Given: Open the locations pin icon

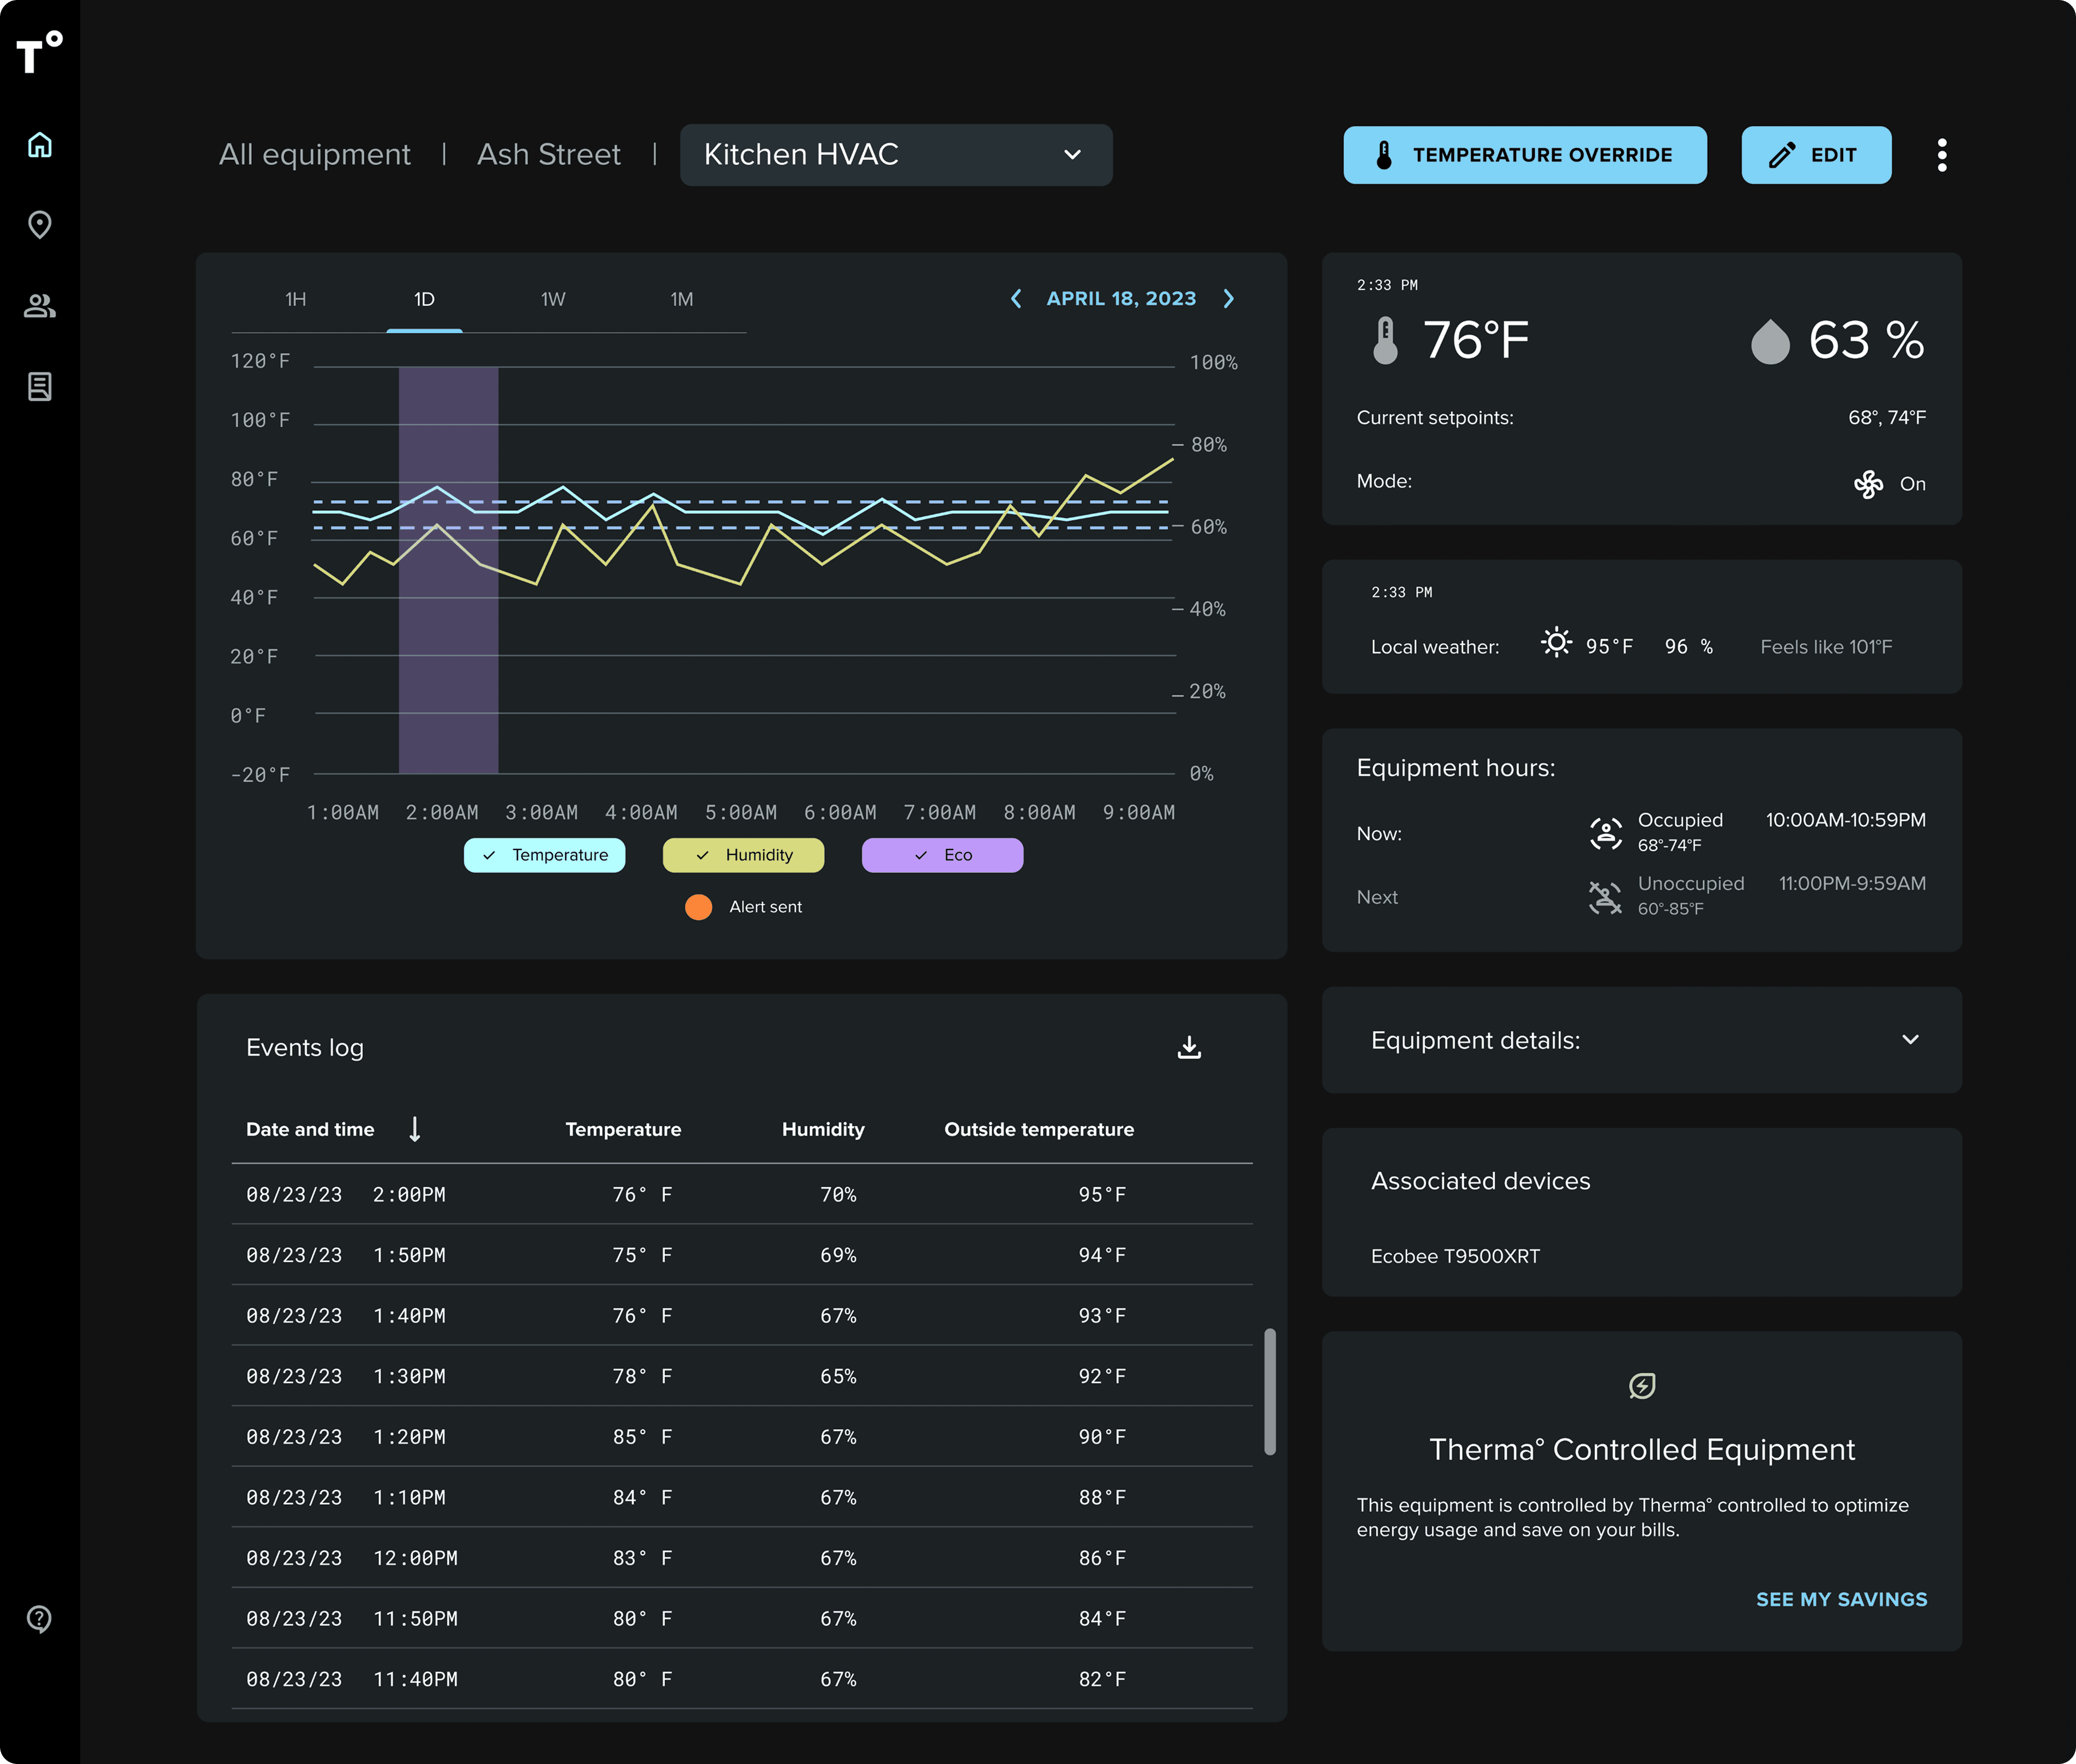Looking at the screenshot, I should click(x=40, y=225).
